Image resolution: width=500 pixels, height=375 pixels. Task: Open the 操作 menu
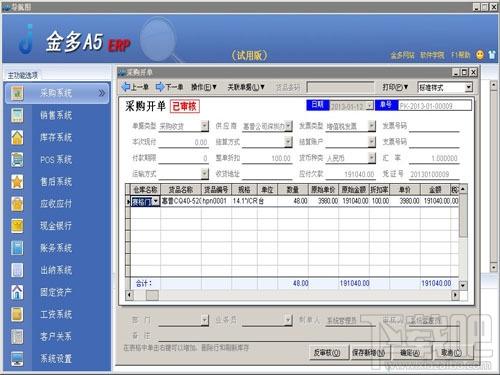[x=204, y=87]
